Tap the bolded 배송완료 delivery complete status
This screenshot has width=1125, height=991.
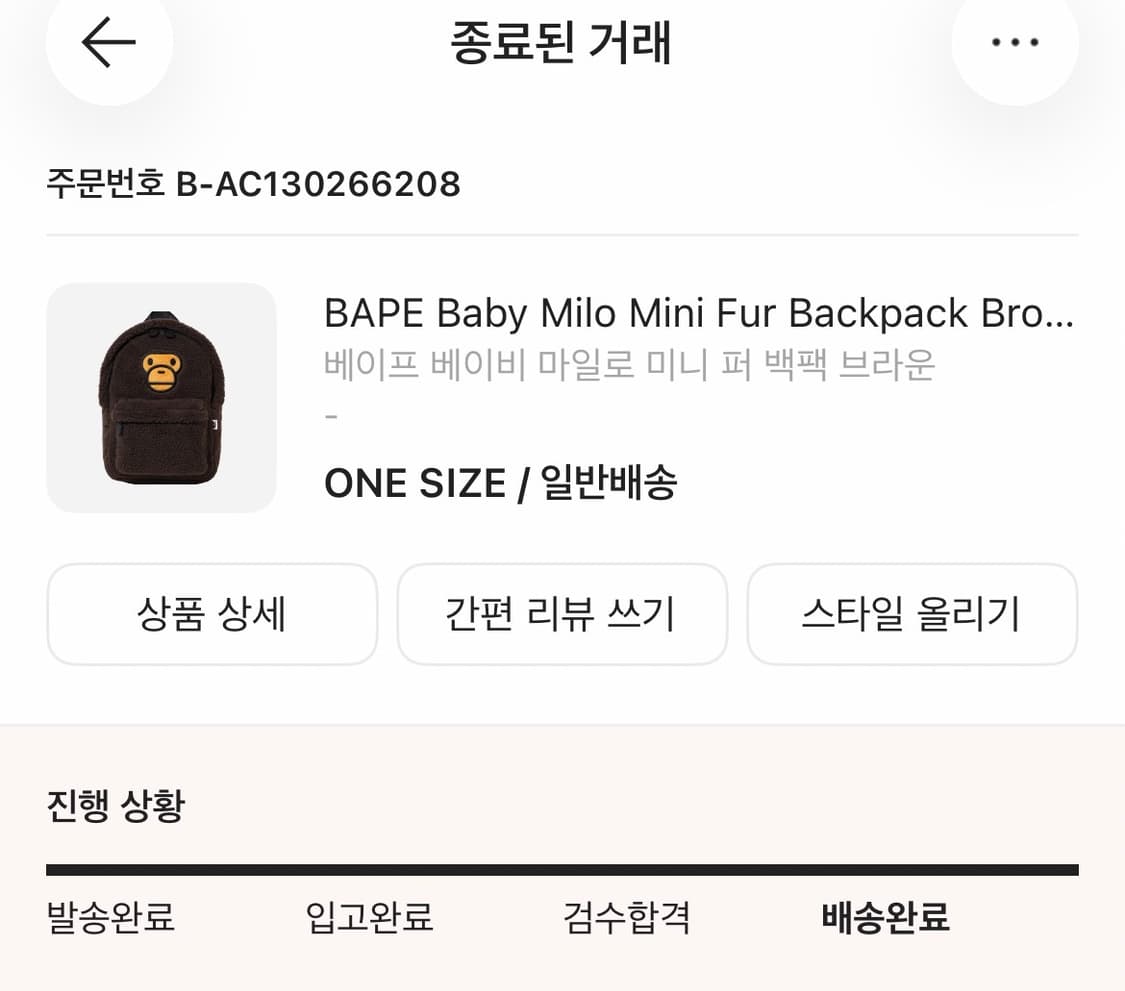(x=884, y=917)
